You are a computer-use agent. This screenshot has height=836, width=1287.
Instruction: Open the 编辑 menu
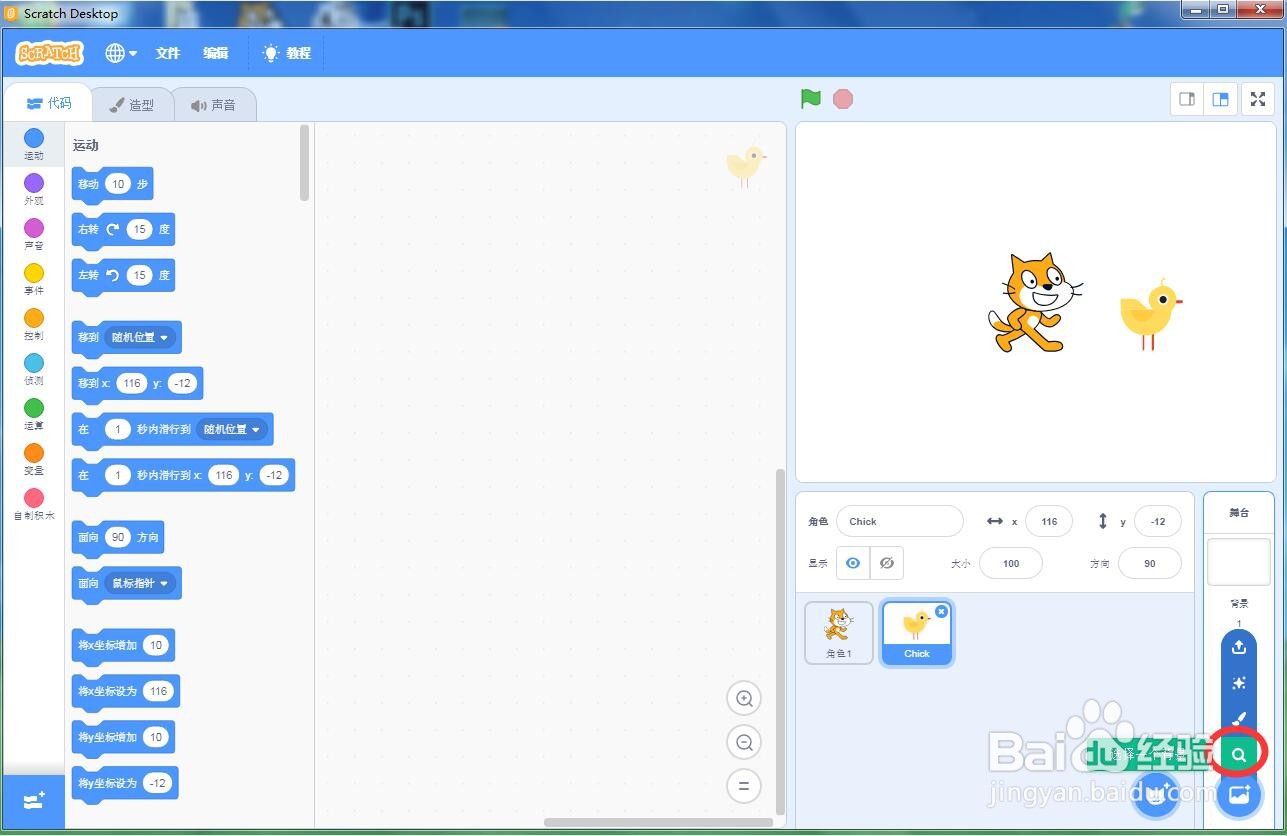(216, 53)
